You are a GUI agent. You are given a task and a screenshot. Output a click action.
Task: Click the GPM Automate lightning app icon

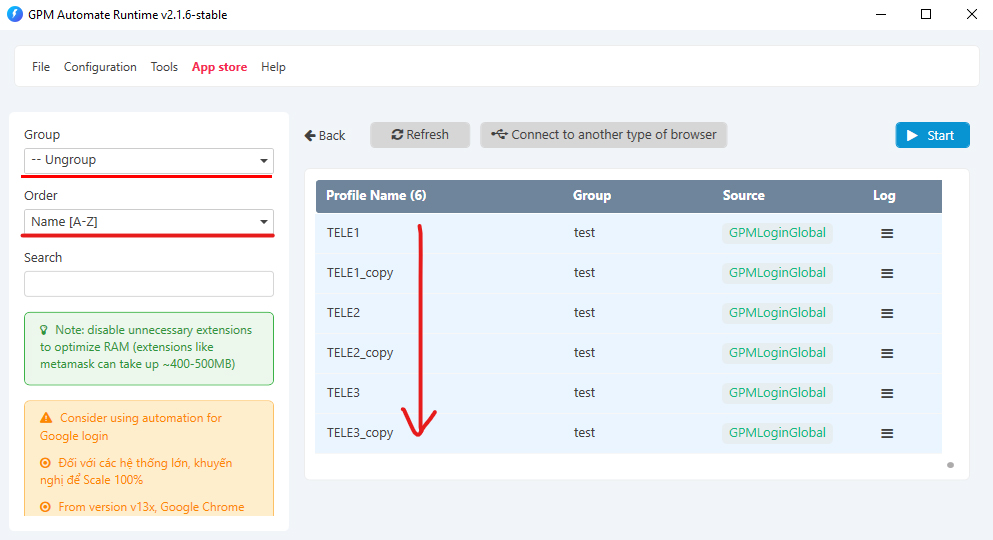click(x=15, y=14)
